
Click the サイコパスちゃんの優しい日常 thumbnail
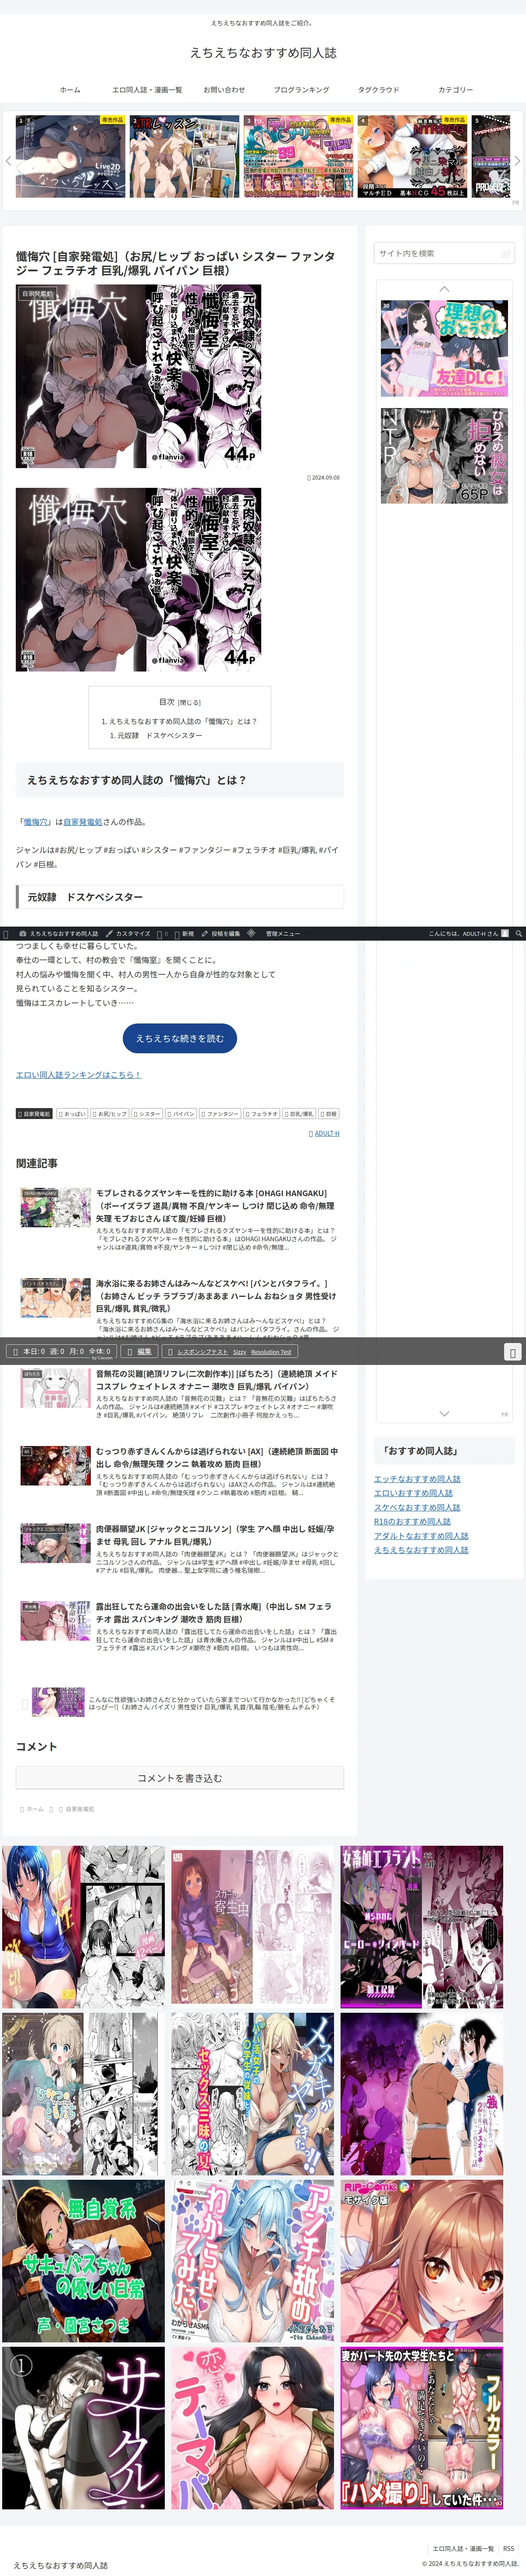(83, 2261)
